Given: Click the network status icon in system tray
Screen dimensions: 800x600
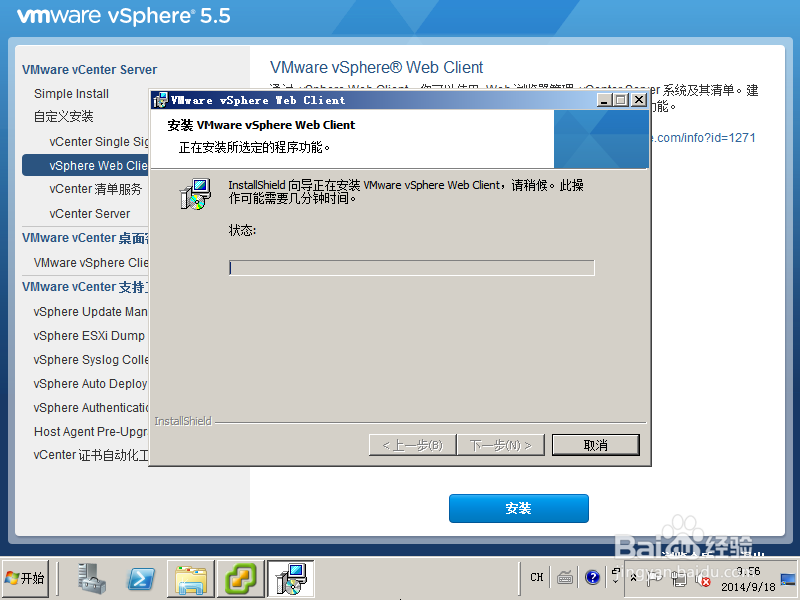Looking at the screenshot, I should coord(680,578).
